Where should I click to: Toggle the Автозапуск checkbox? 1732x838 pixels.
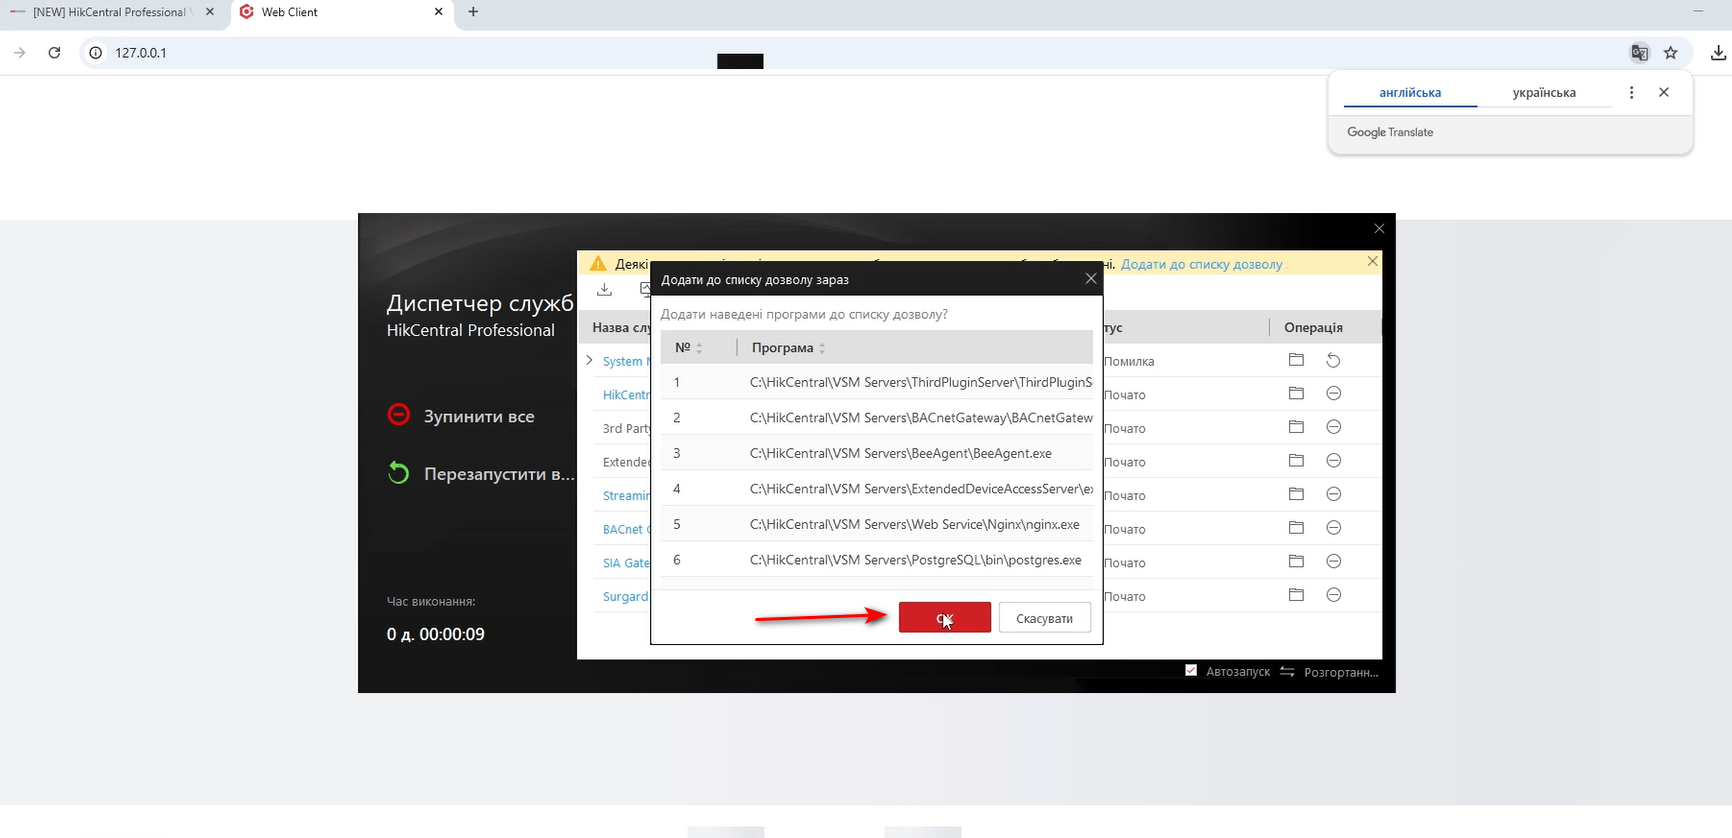pos(1191,671)
